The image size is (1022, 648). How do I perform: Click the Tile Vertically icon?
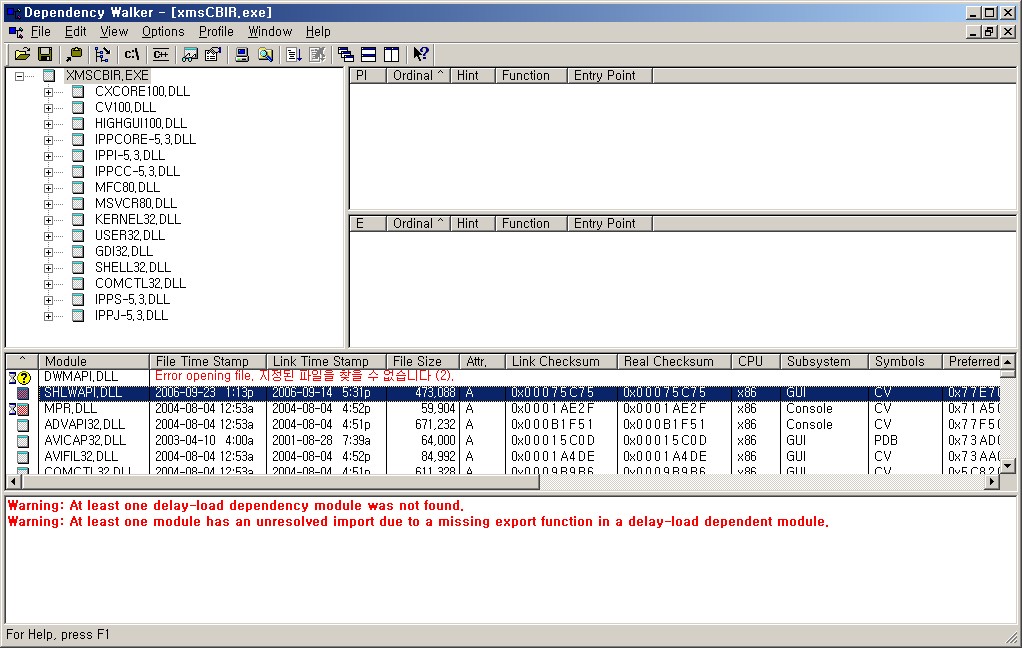pyautogui.click(x=392, y=54)
